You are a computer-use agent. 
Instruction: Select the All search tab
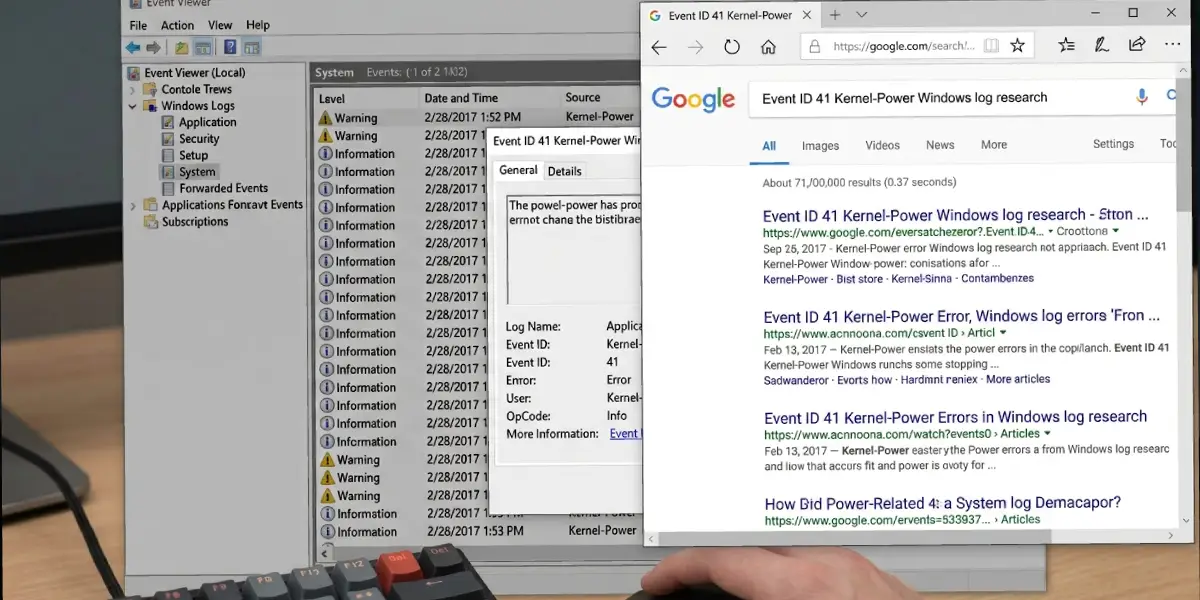(x=769, y=146)
